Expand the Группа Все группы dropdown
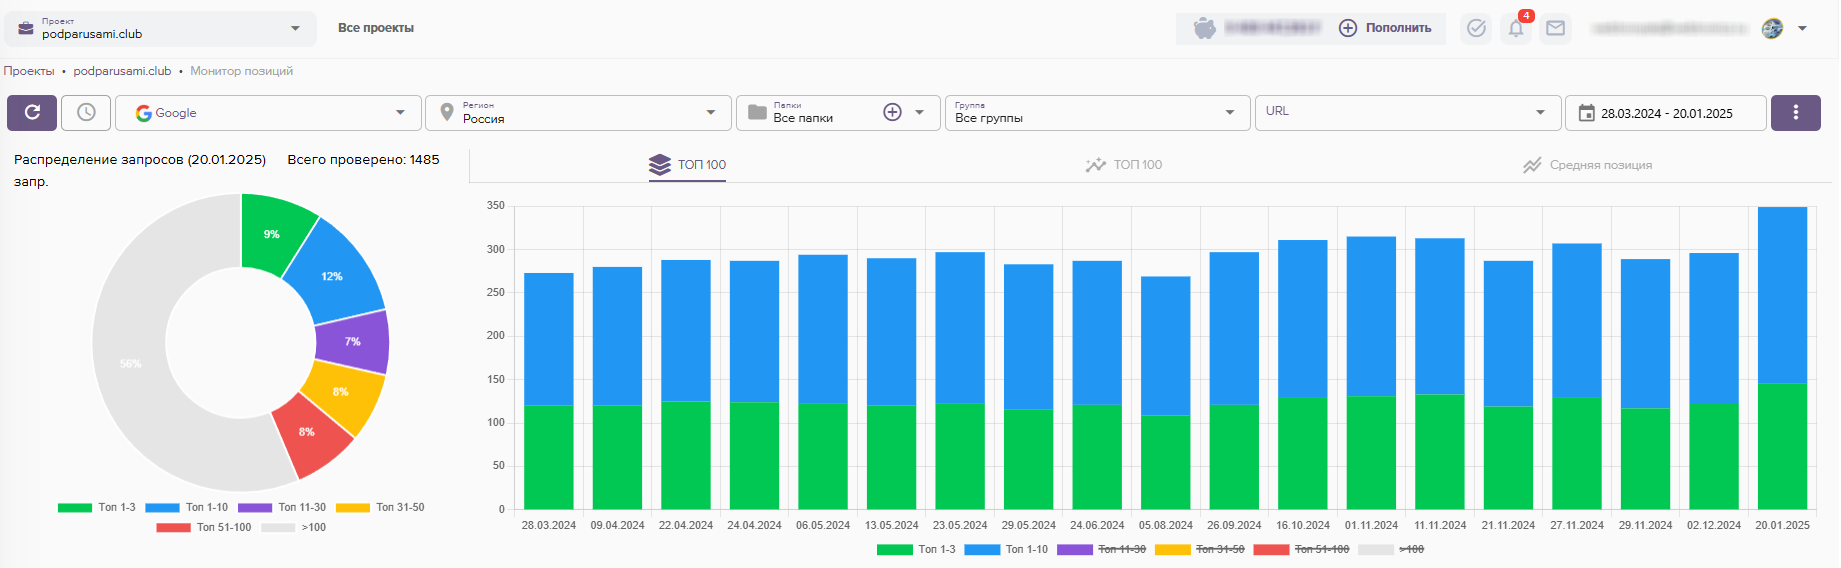The width and height of the screenshot is (1841, 568). (1096, 113)
